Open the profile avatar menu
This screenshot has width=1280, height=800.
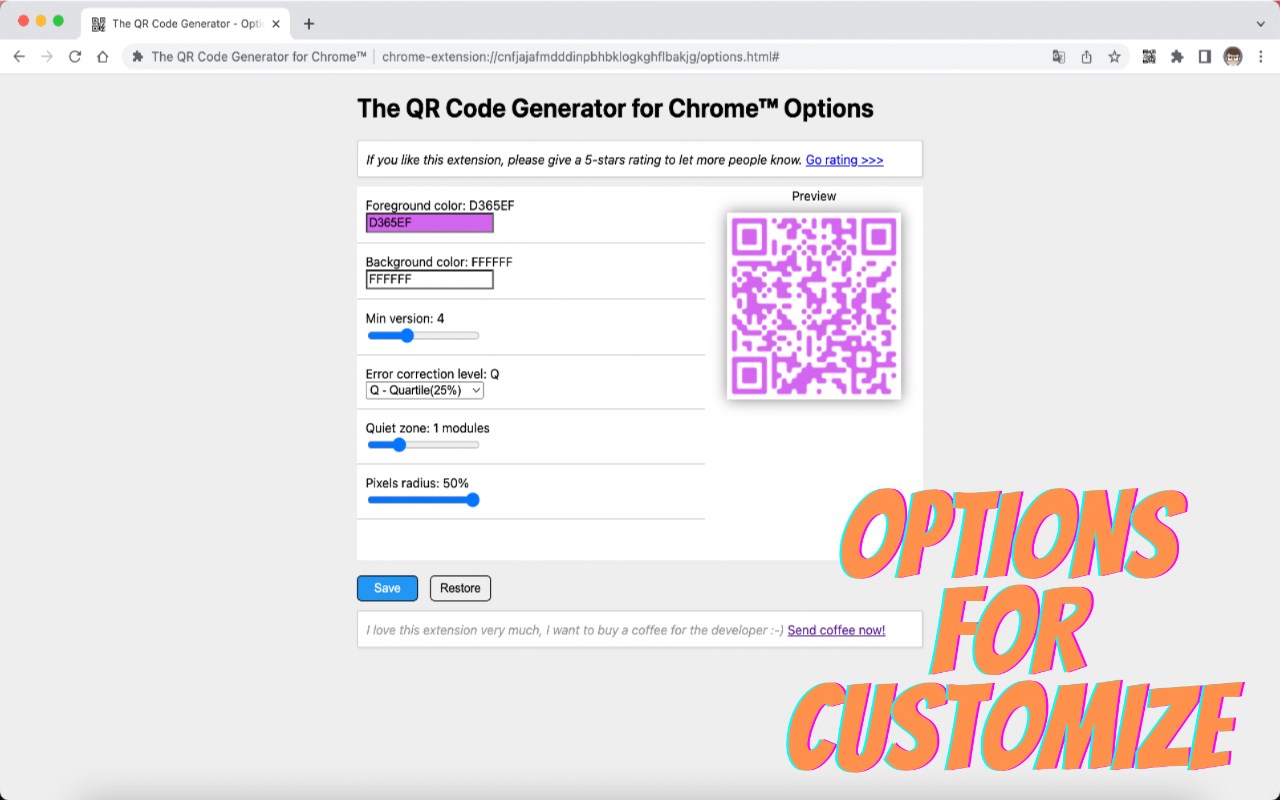(x=1233, y=57)
